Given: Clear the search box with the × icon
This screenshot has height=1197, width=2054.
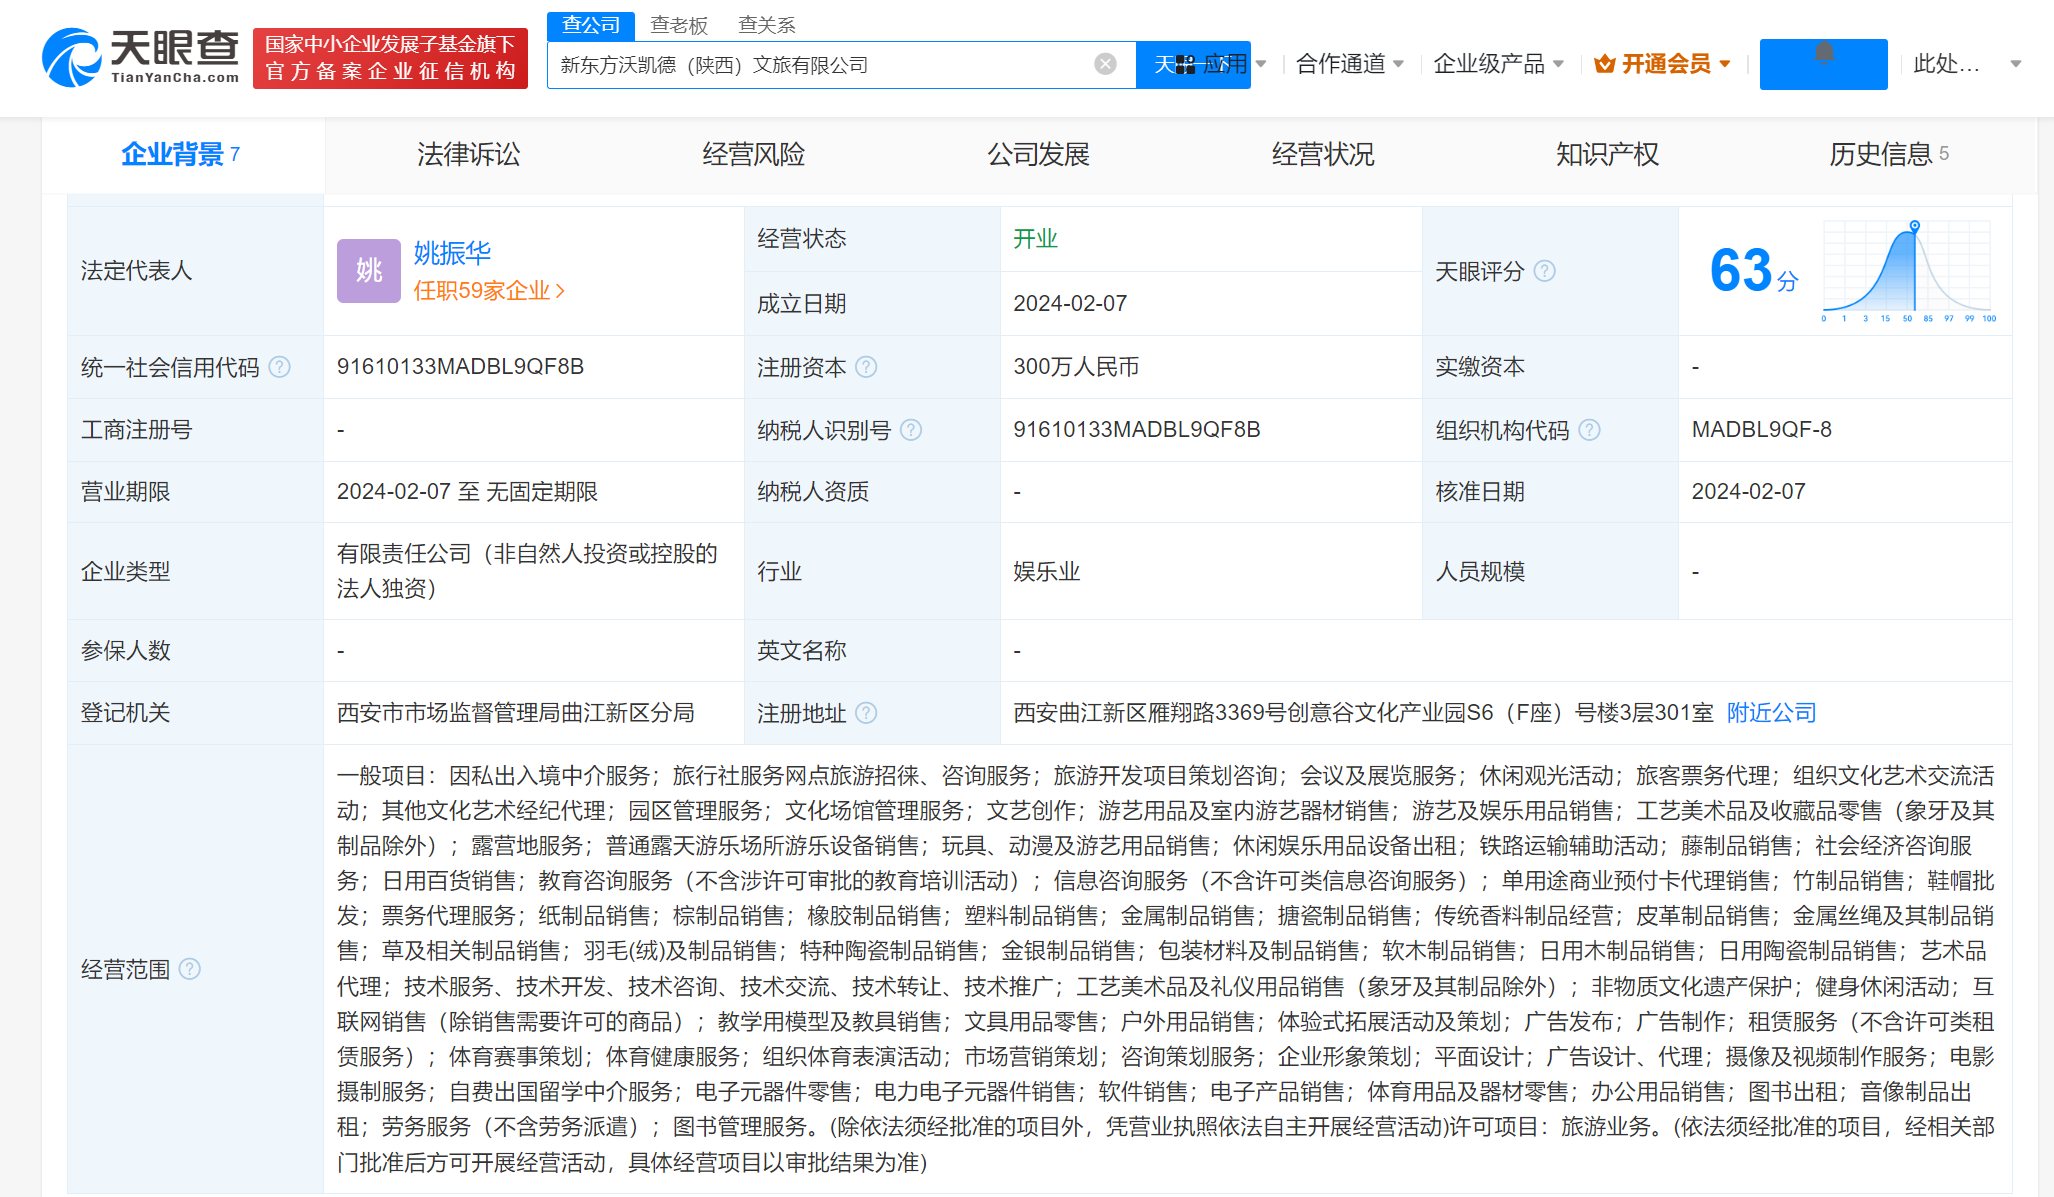Looking at the screenshot, I should (1104, 63).
